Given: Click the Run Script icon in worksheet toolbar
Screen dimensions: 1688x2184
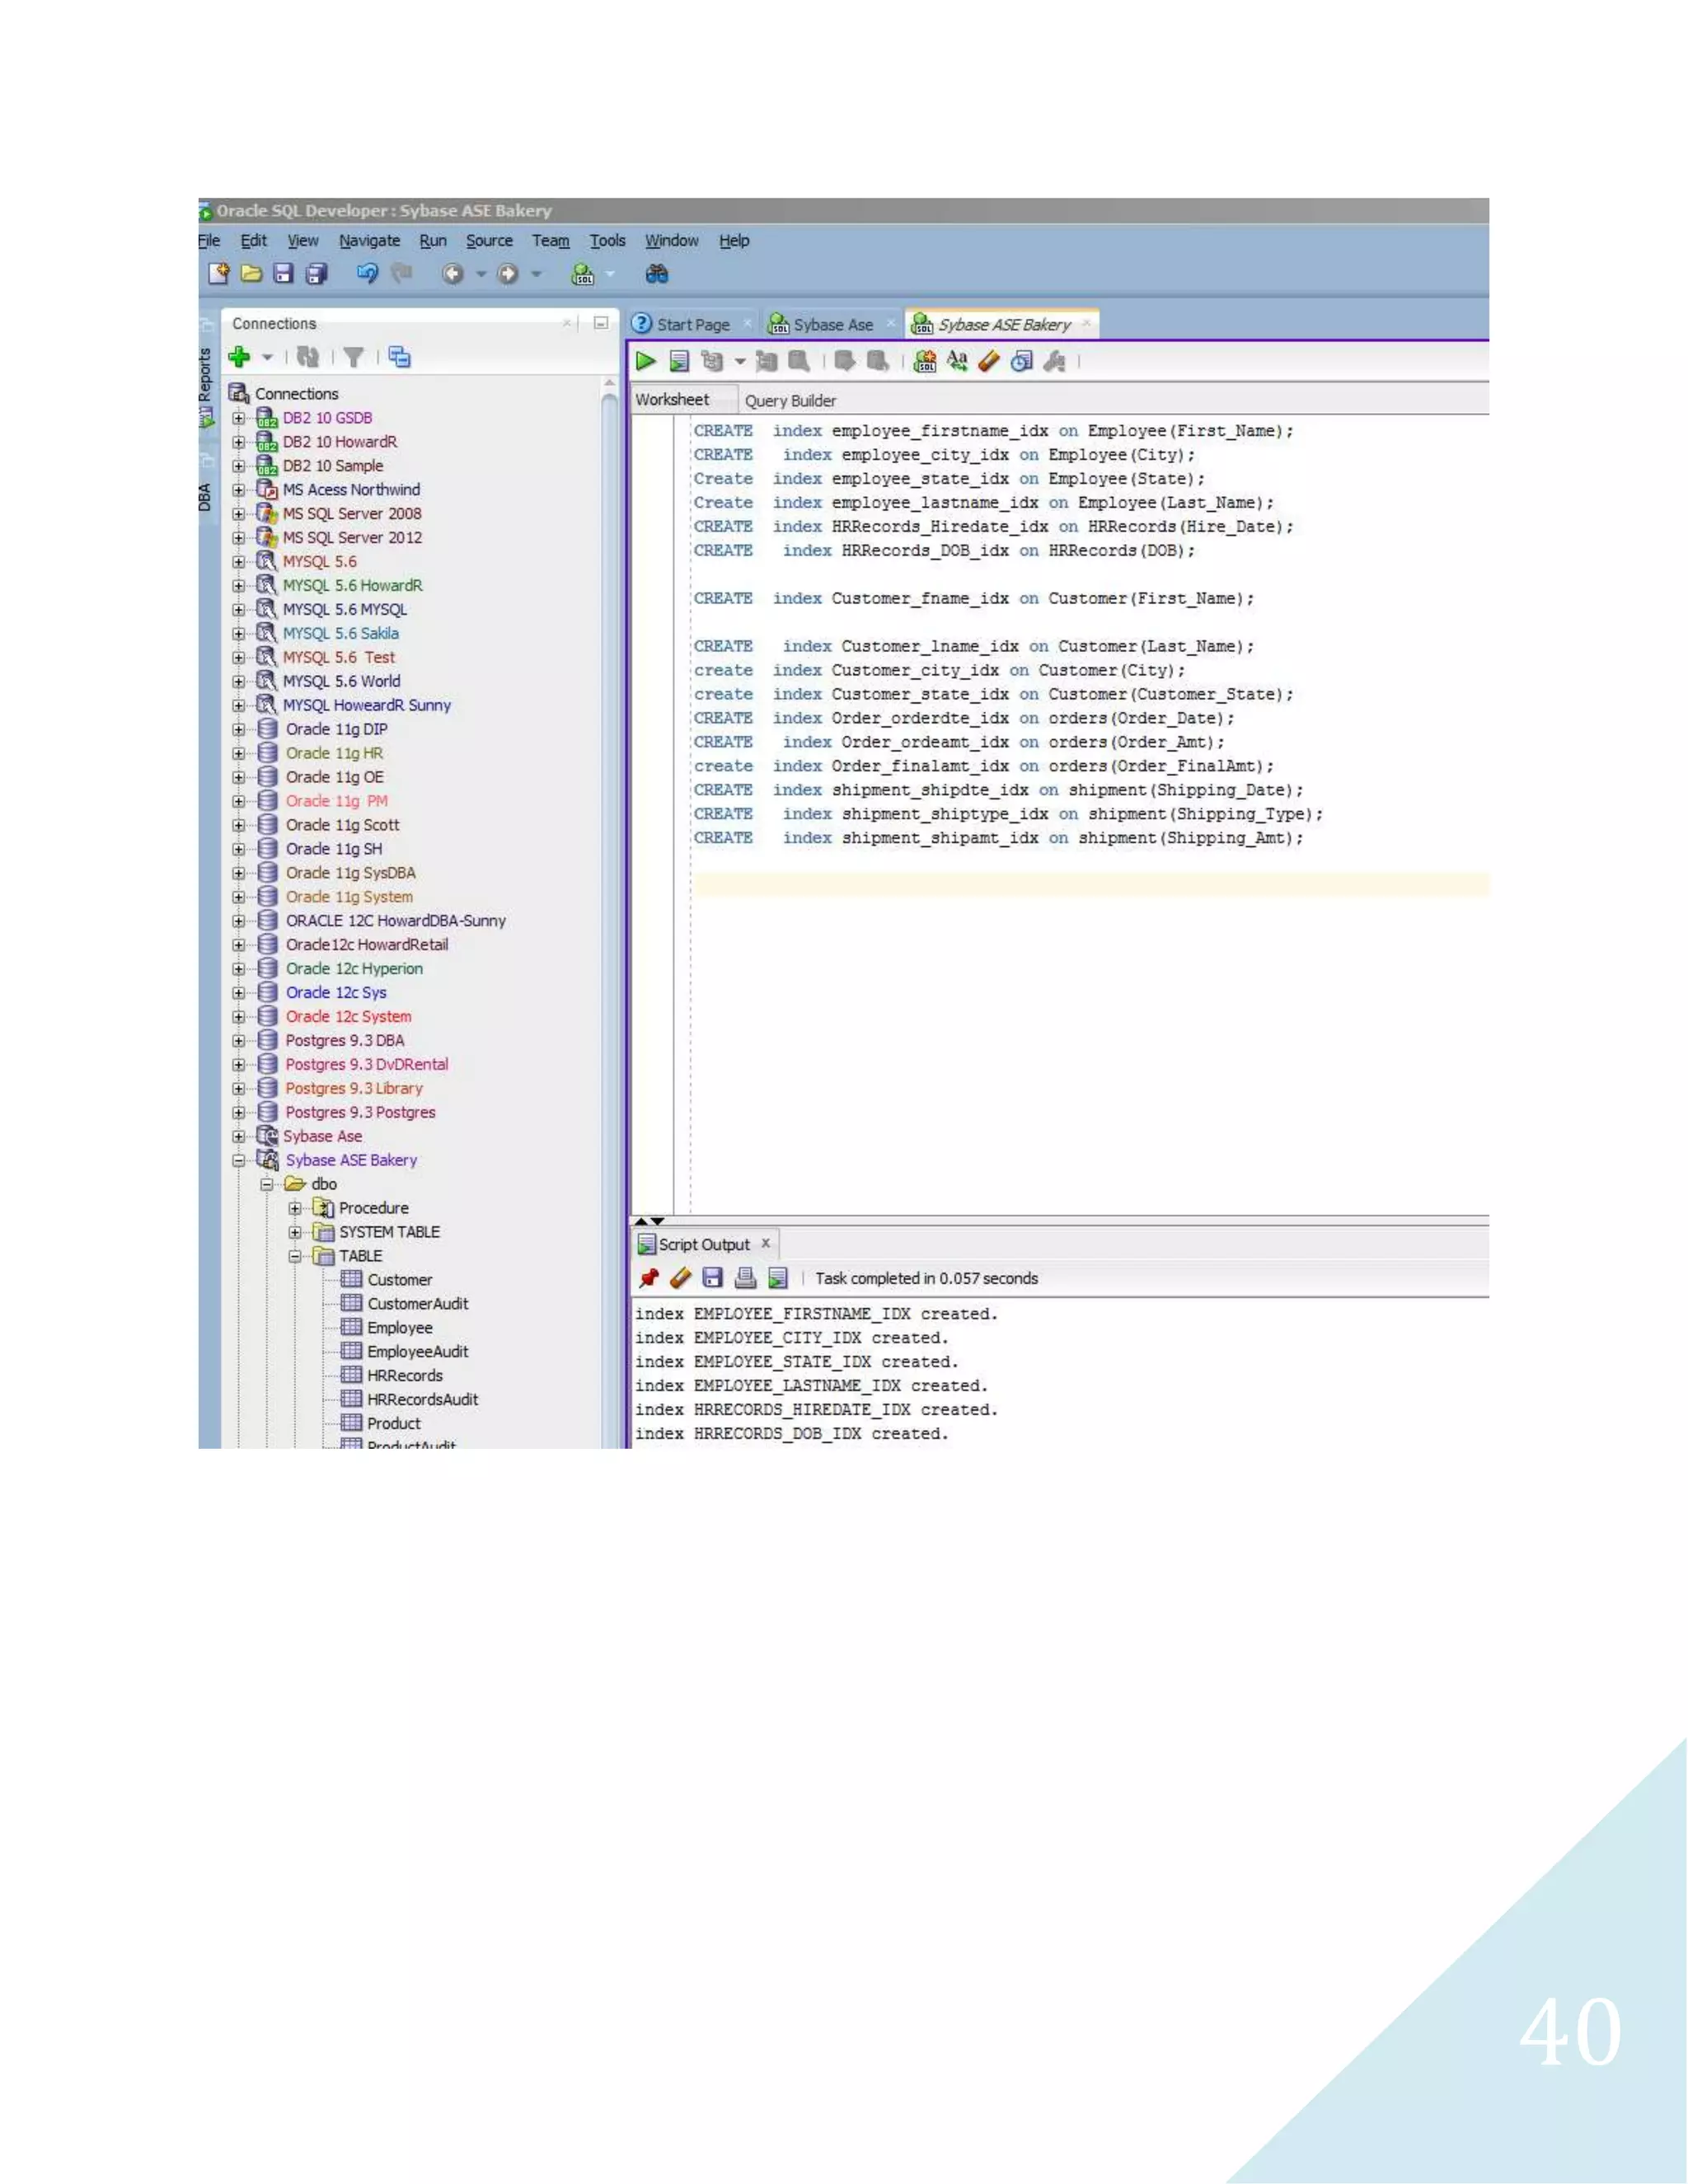Looking at the screenshot, I should point(679,361).
